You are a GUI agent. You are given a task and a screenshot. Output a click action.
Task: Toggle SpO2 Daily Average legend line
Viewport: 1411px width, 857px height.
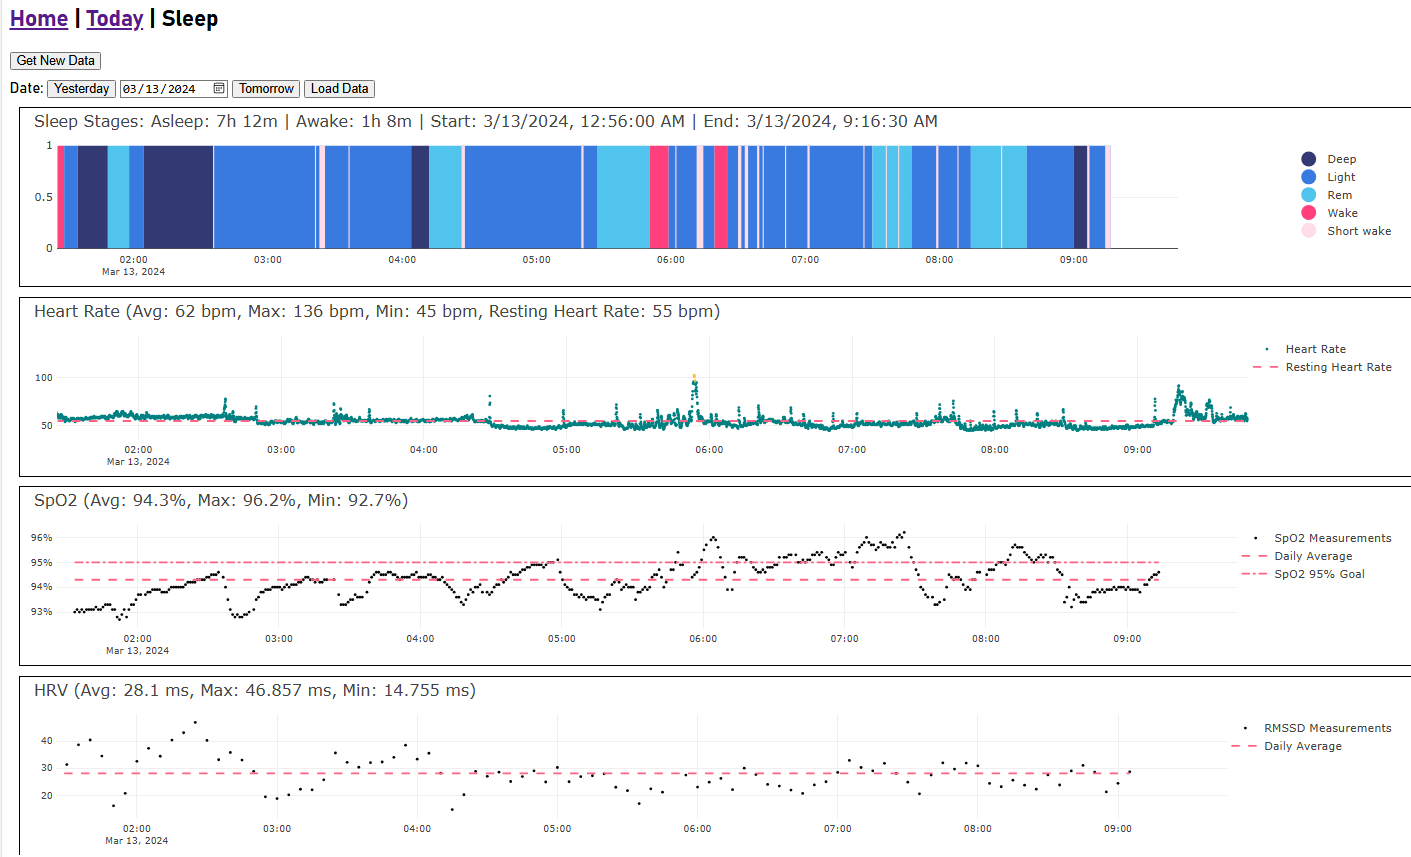1255,556
